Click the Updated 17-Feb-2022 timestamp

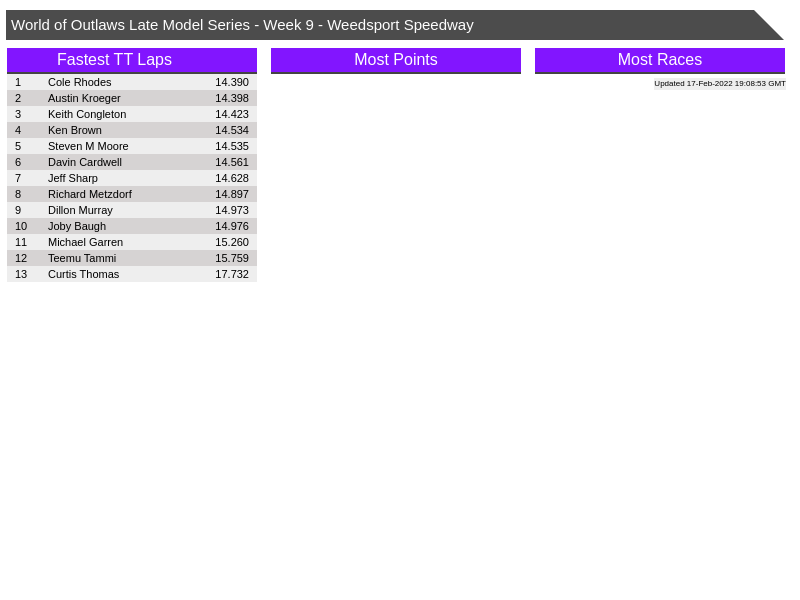[x=719, y=84]
